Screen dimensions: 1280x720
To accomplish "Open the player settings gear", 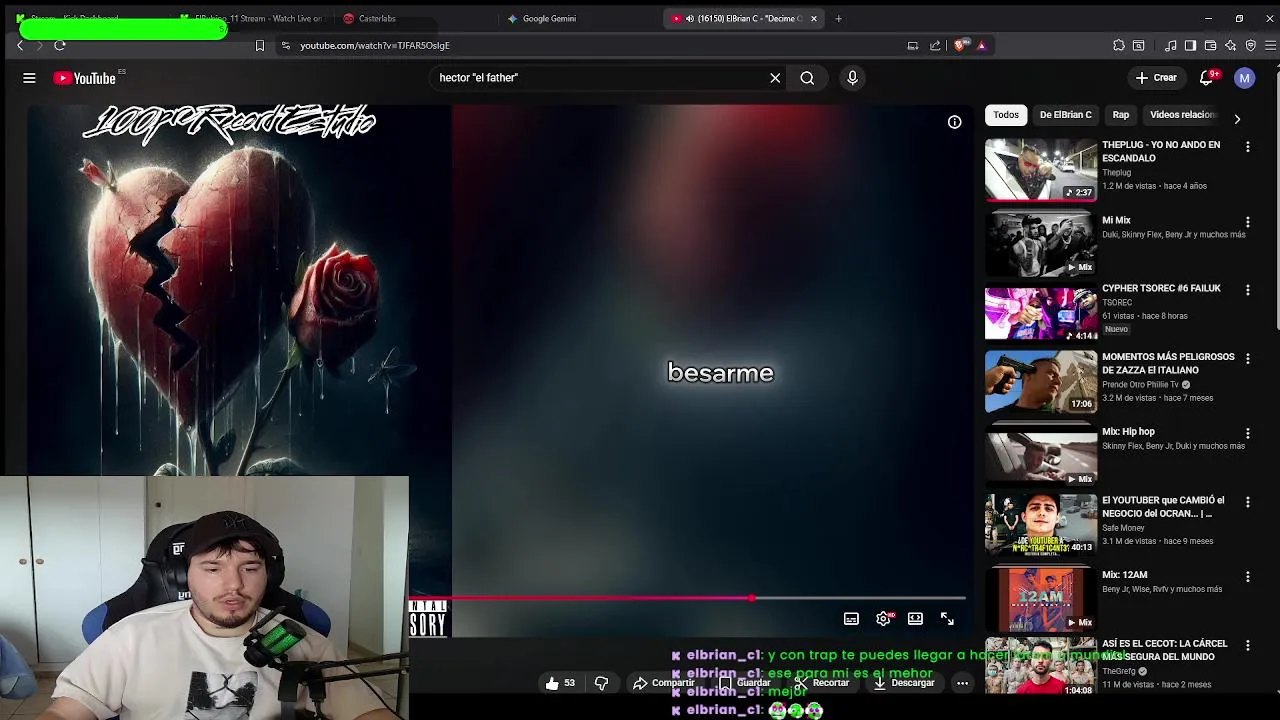I will pyautogui.click(x=883, y=619).
